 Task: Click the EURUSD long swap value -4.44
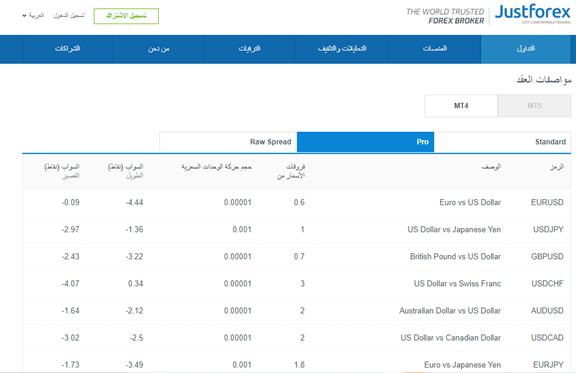point(134,202)
